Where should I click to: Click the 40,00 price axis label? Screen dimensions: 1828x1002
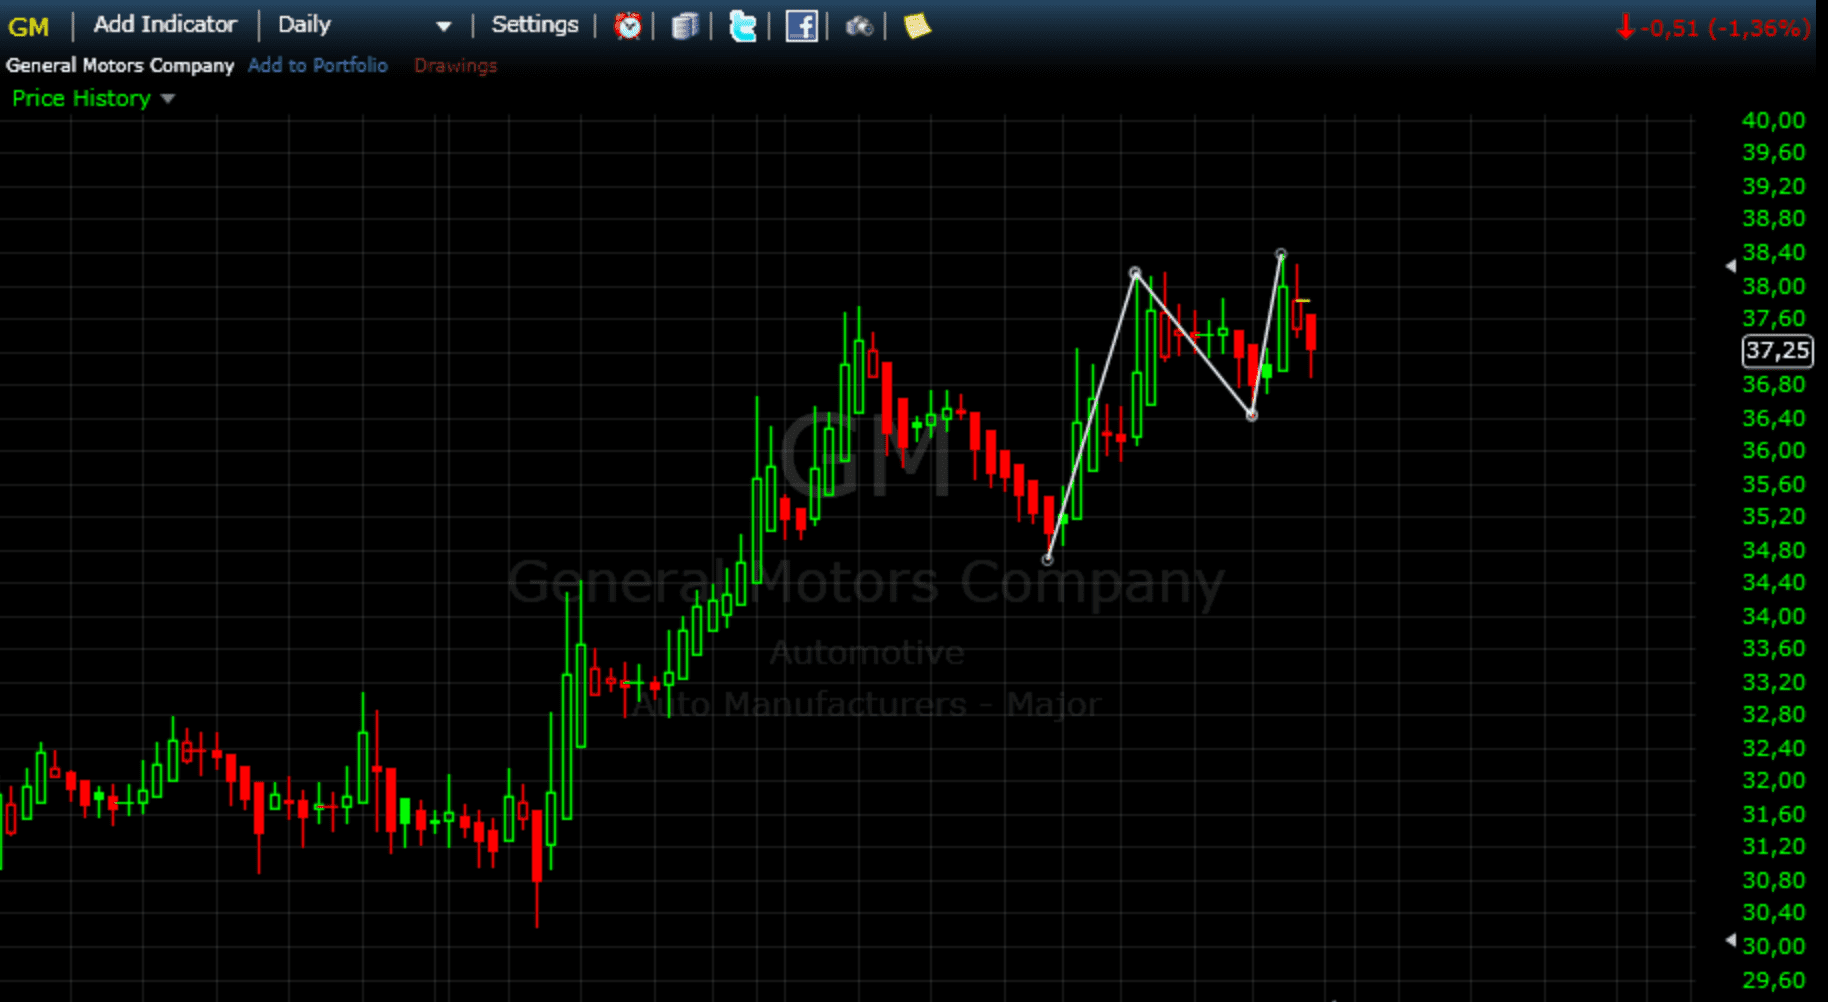click(x=1773, y=120)
